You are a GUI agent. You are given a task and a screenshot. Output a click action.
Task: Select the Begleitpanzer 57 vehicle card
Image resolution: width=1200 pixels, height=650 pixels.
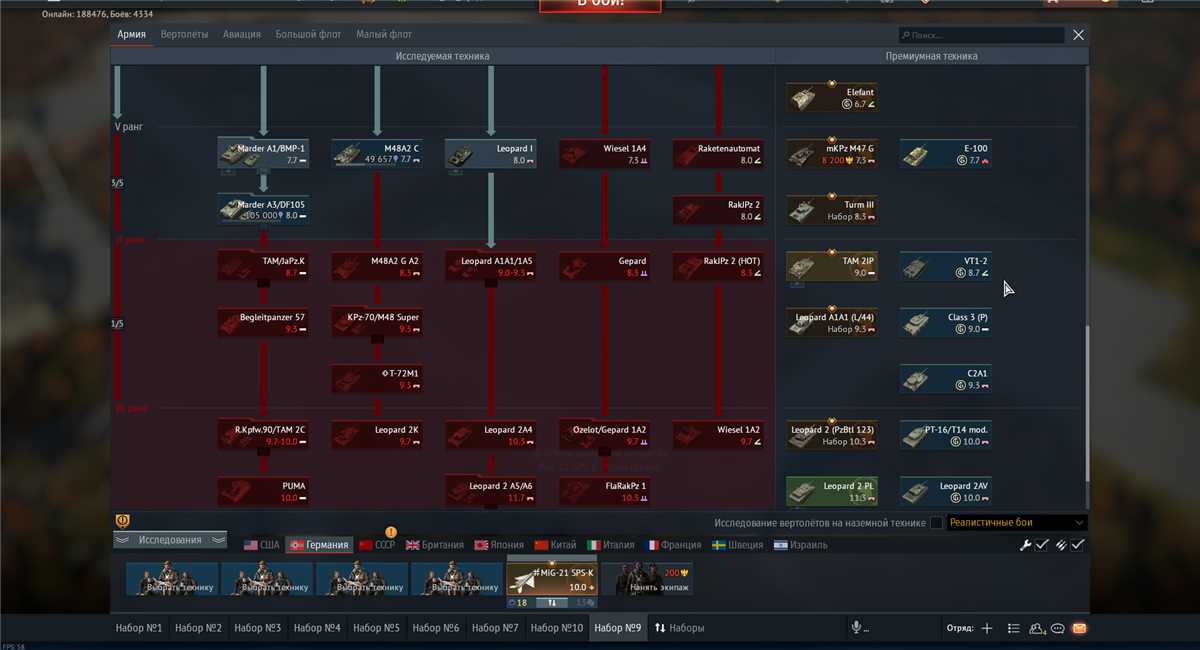tap(263, 322)
